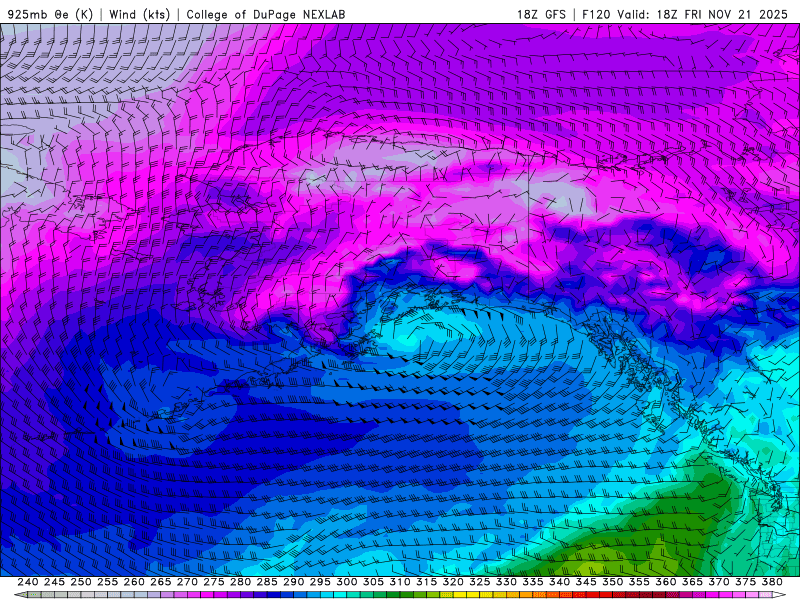Select the 280 value on the color scale
Screen dimensions: 800x600
tap(240, 582)
